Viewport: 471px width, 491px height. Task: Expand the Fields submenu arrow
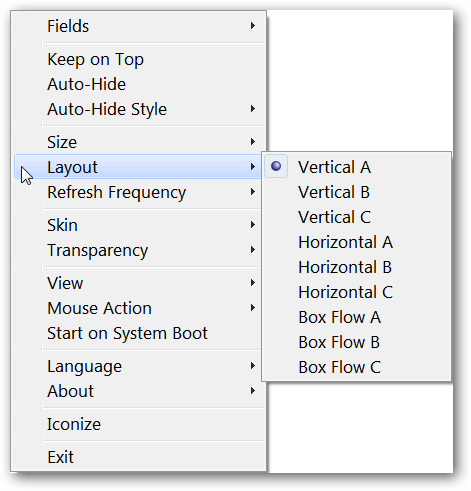coord(253,26)
